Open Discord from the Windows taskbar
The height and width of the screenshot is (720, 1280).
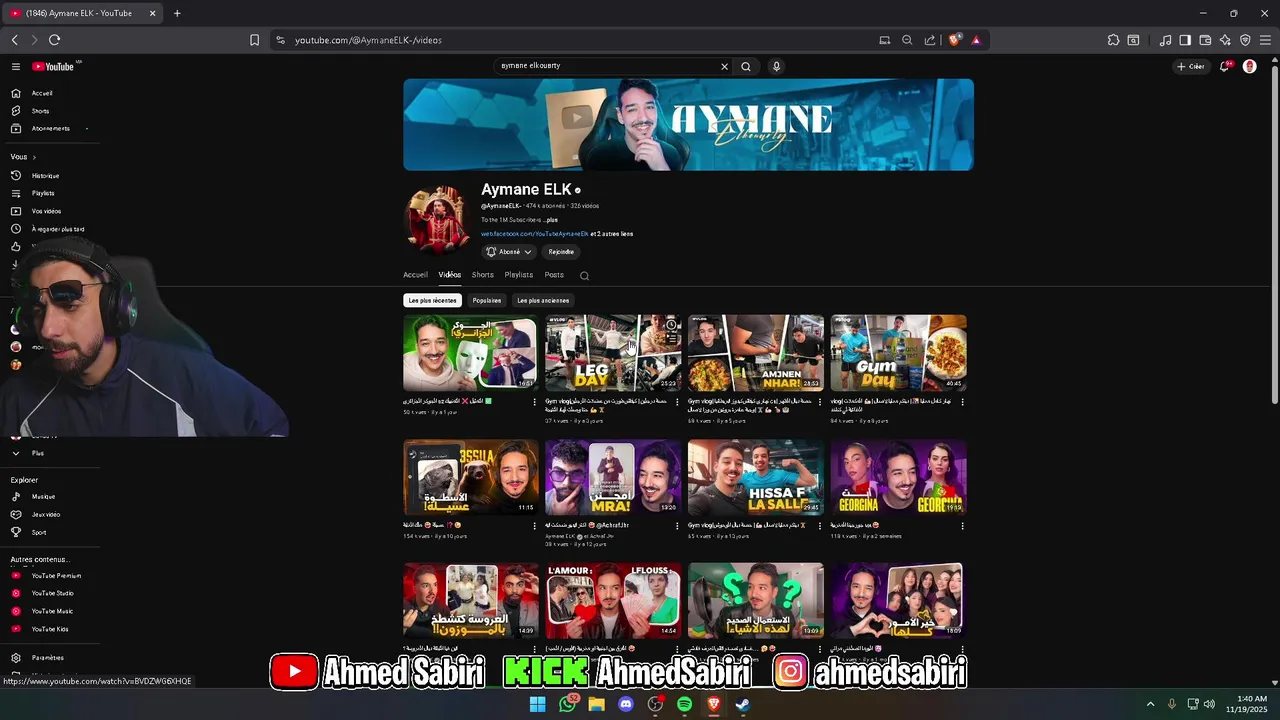[626, 704]
